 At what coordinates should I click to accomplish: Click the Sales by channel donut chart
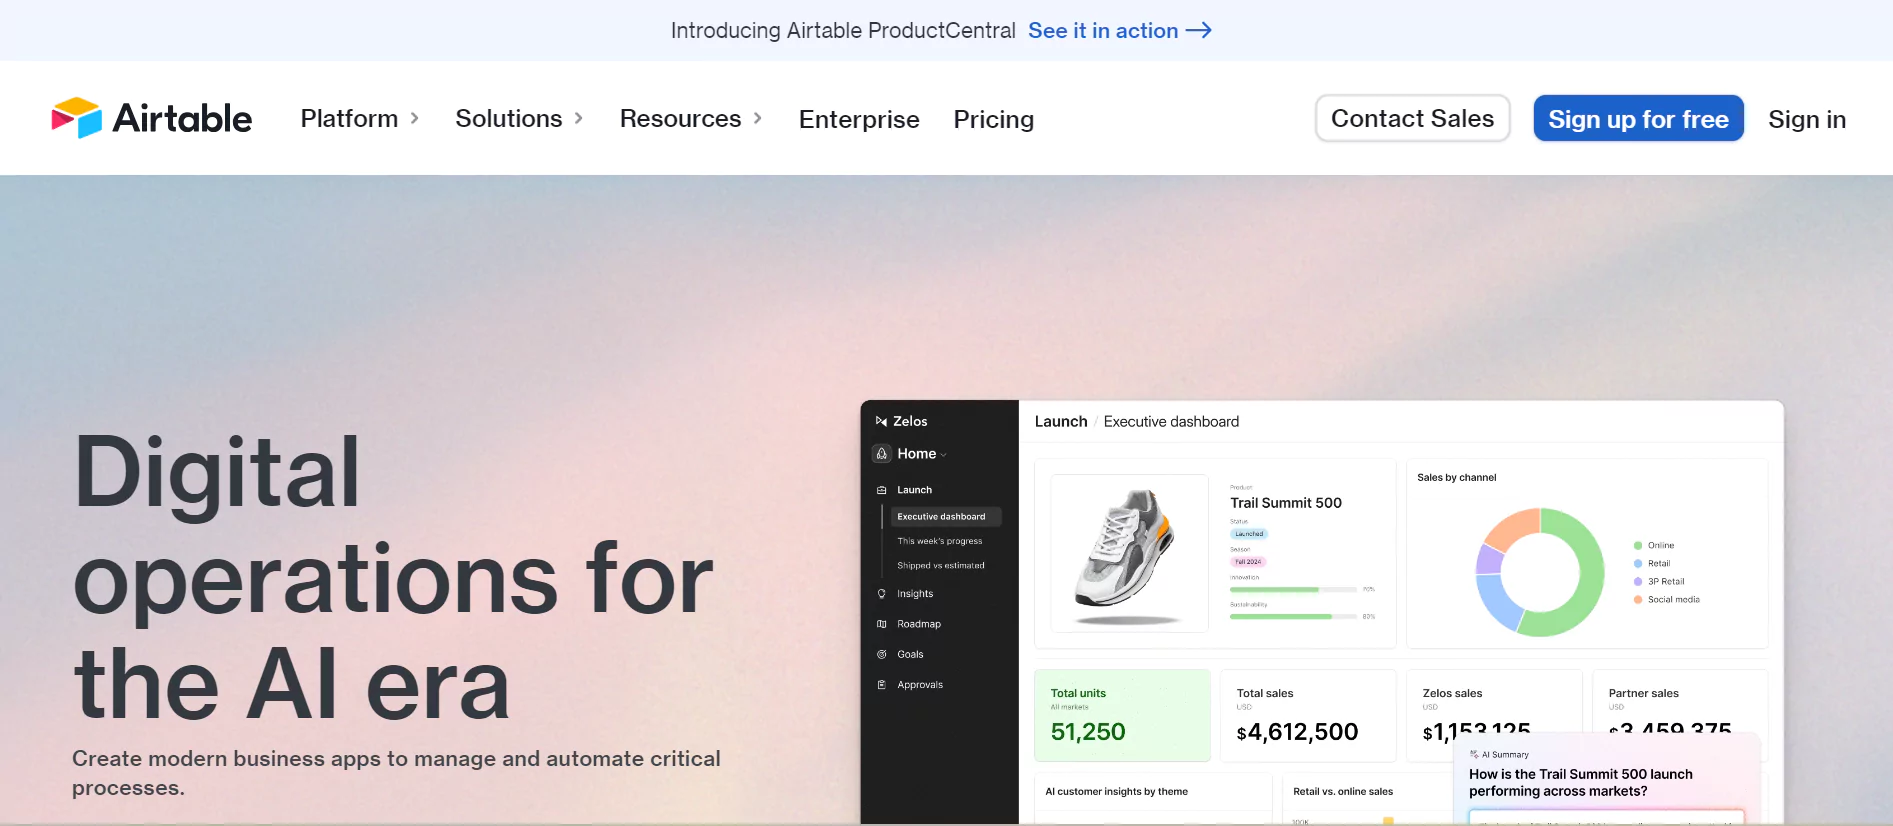pyautogui.click(x=1540, y=572)
